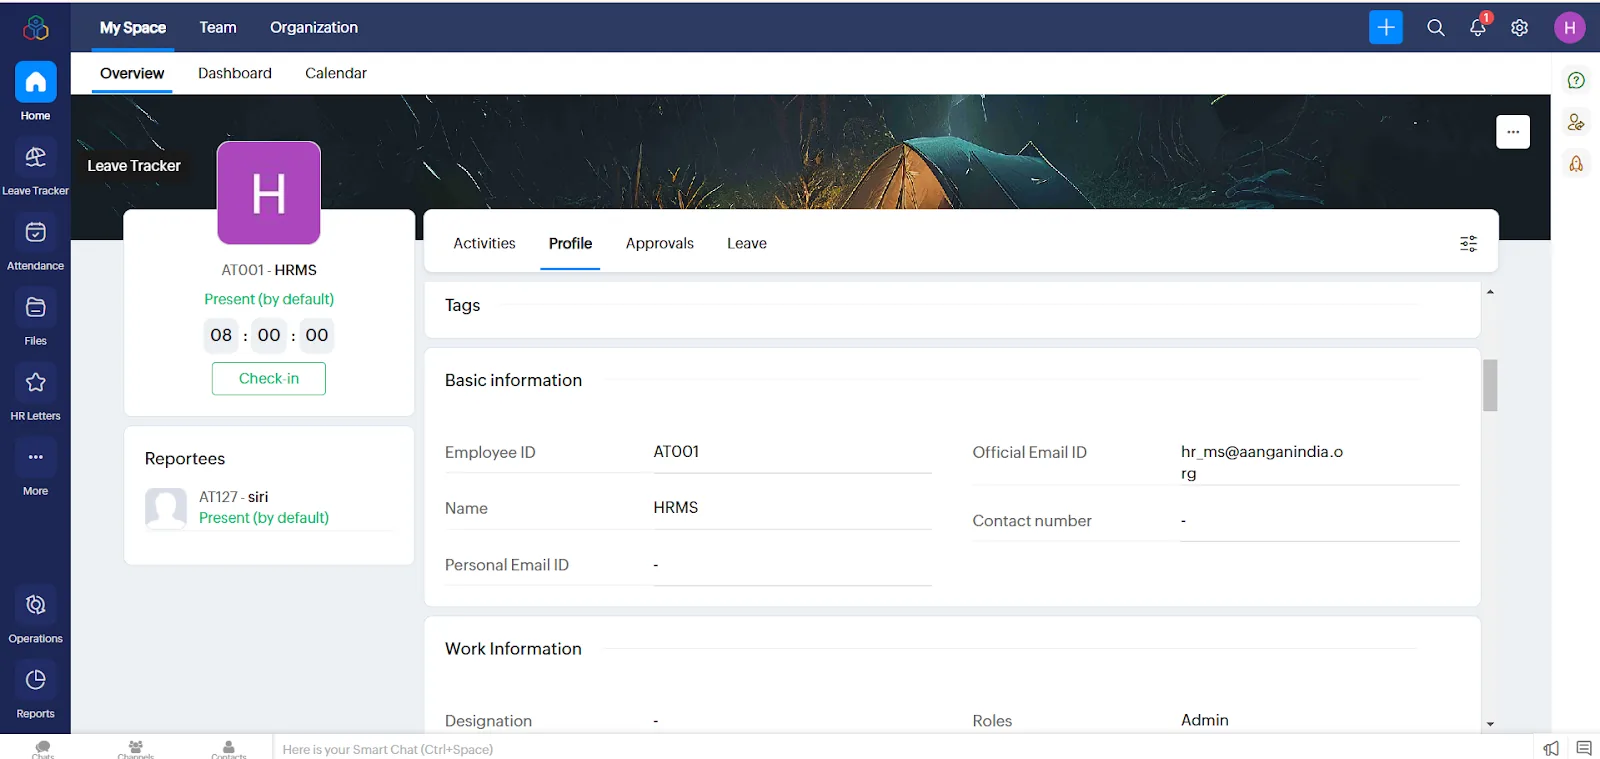Click the three-dot button on the banner
The width and height of the screenshot is (1600, 759).
(1513, 132)
